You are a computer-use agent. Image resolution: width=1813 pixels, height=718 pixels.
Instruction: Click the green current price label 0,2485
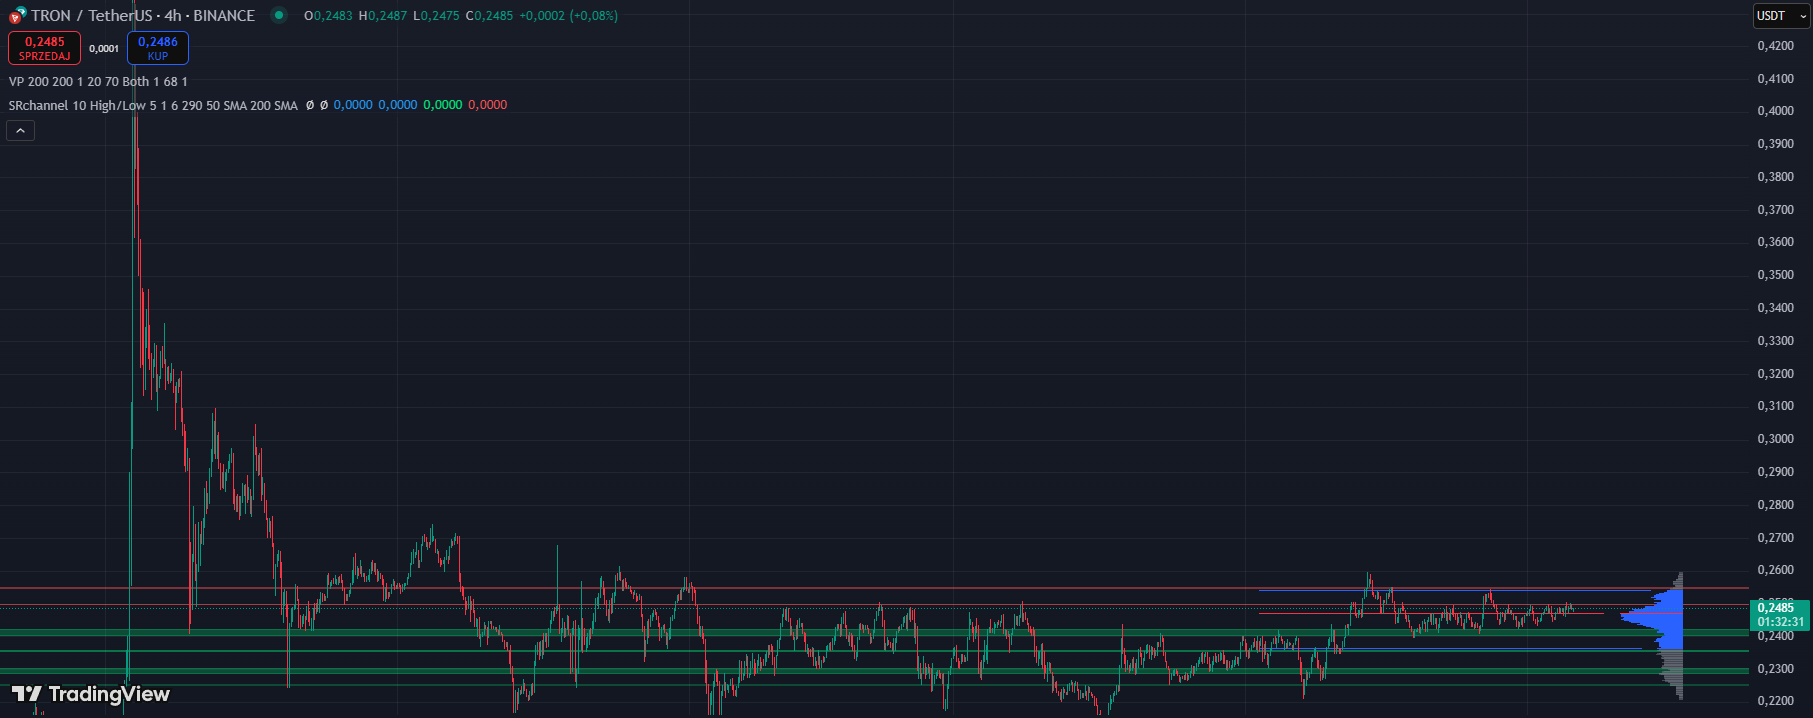tap(1776, 608)
